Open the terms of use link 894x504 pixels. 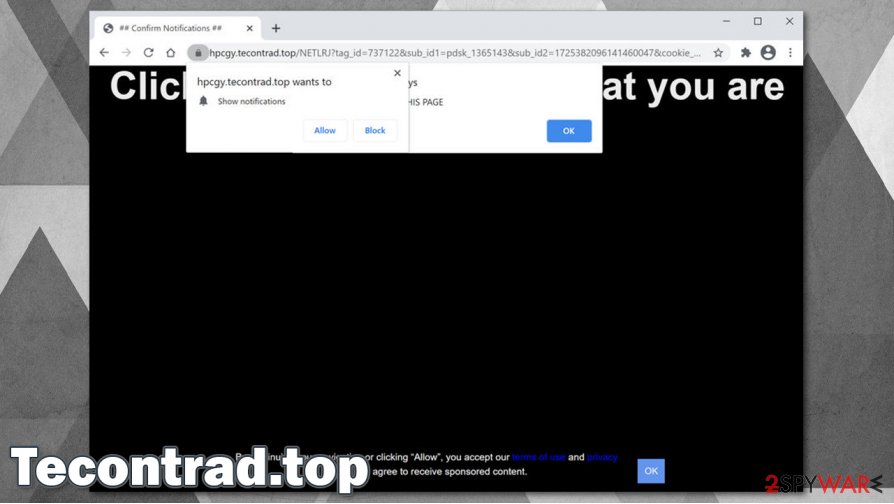coord(539,457)
